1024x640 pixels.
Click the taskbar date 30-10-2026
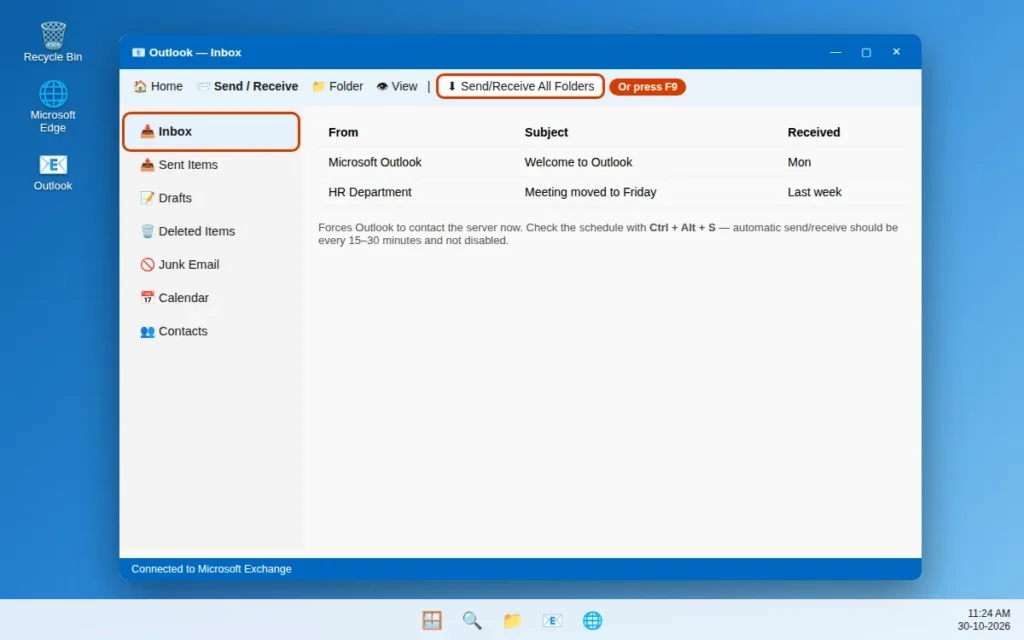click(x=984, y=626)
